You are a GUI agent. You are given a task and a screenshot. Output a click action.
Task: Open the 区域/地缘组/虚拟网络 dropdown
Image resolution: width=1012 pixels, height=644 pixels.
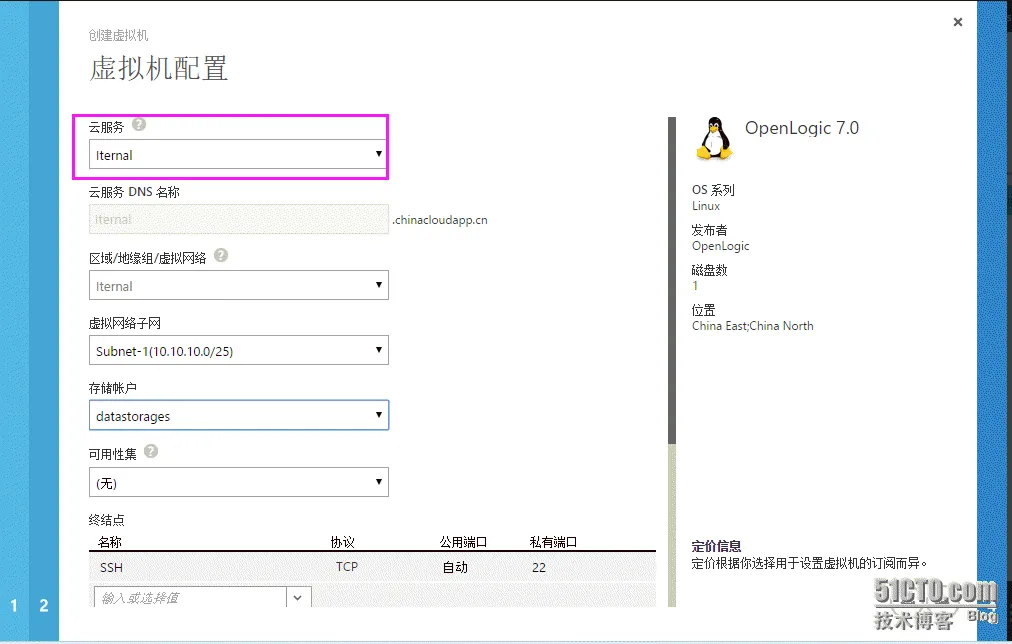pyautogui.click(x=238, y=285)
